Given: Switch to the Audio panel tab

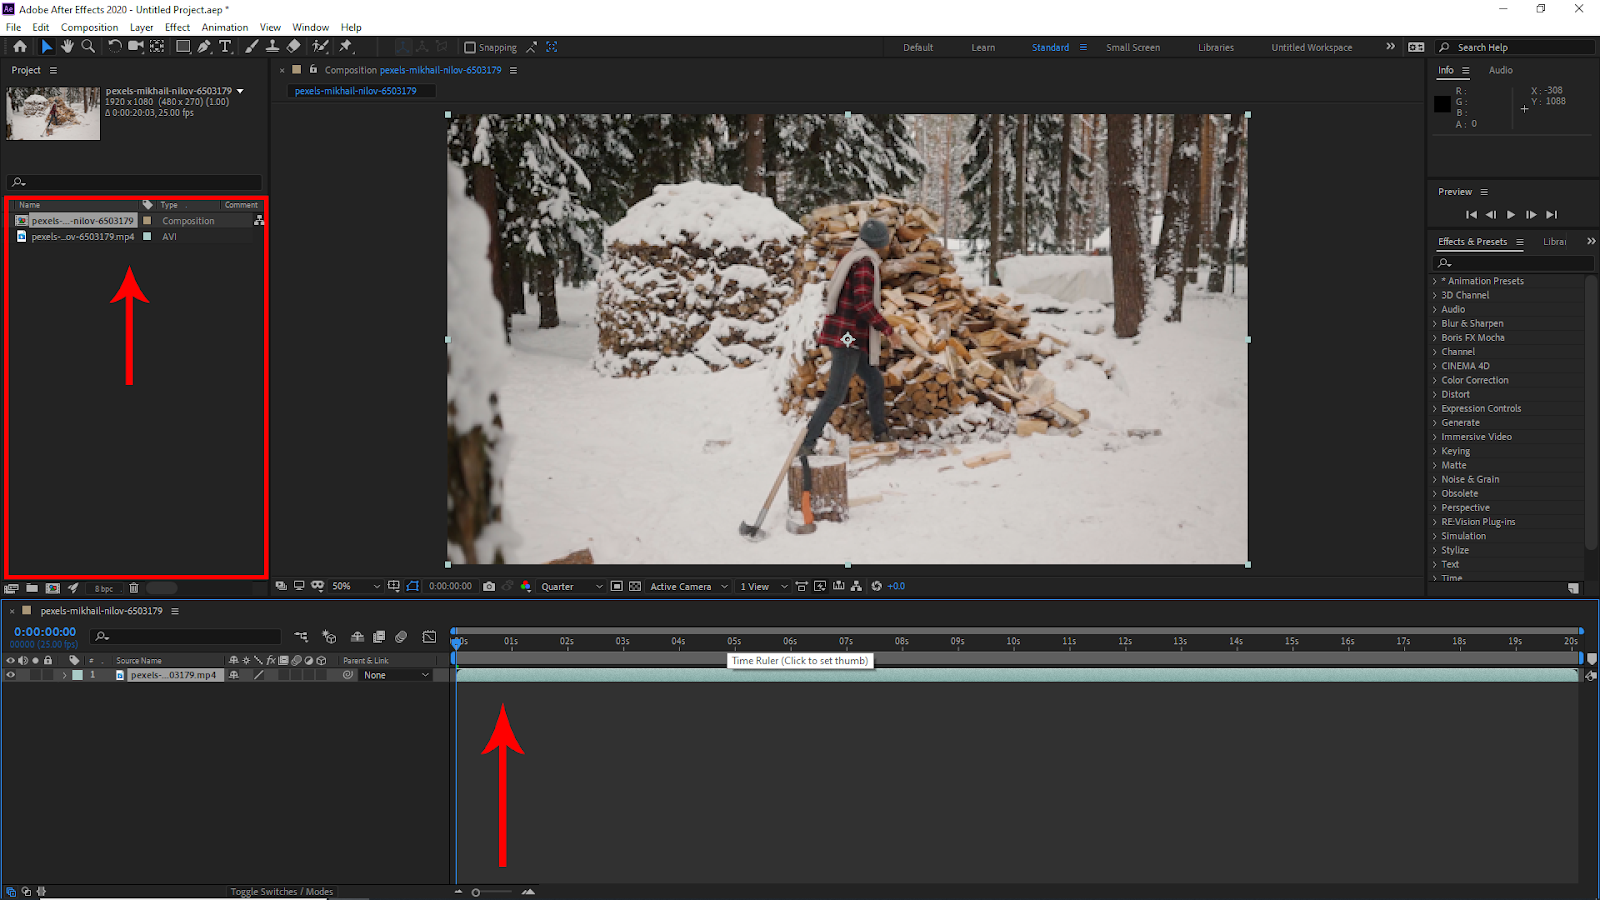Looking at the screenshot, I should [1500, 70].
